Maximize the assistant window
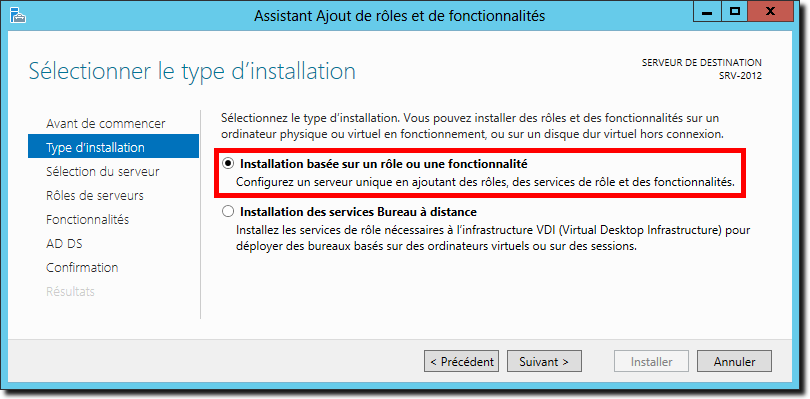 pos(735,11)
